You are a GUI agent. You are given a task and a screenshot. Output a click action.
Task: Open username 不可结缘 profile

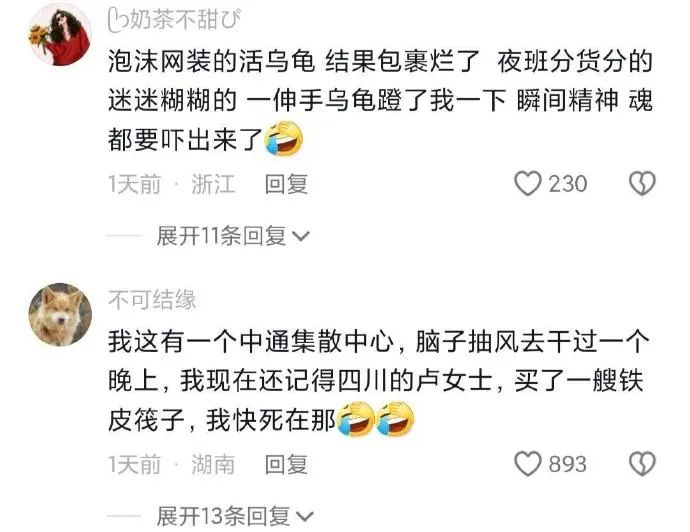(x=152, y=300)
